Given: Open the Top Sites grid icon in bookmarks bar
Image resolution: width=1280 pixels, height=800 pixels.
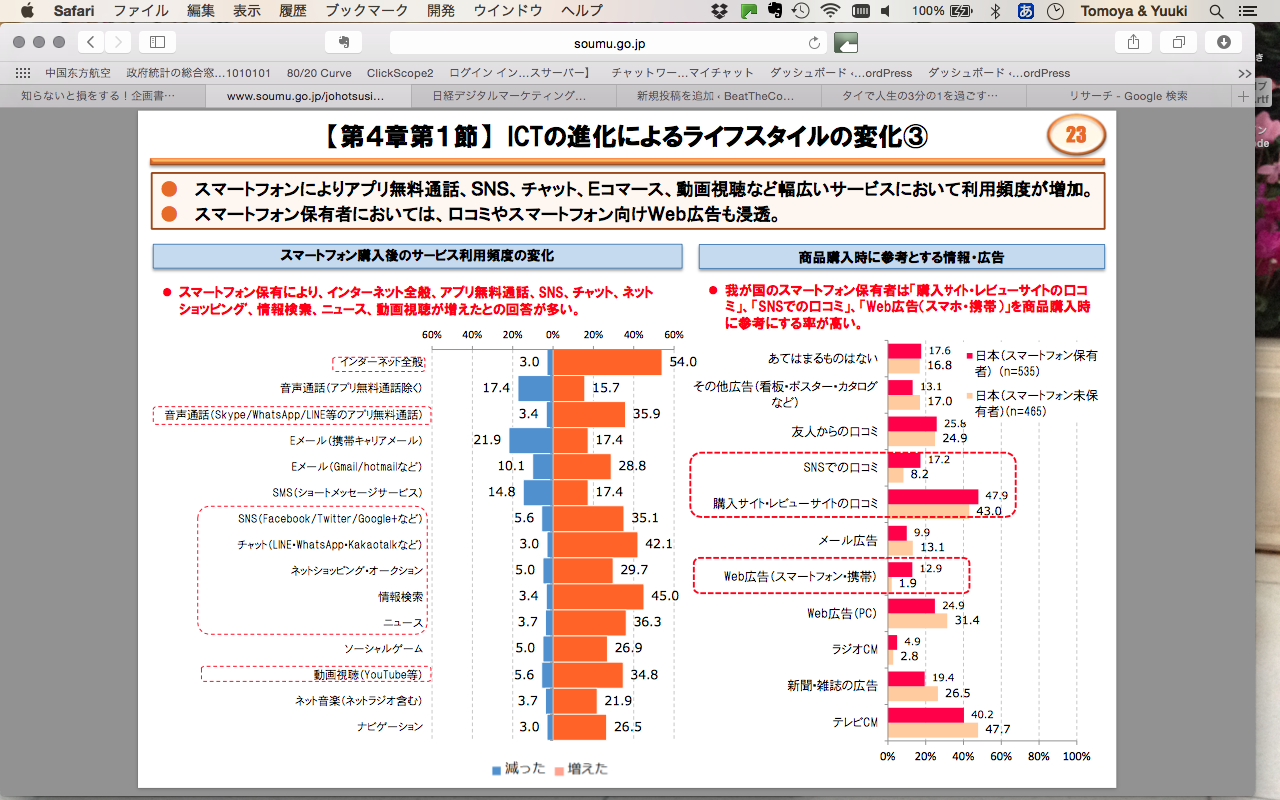Looking at the screenshot, I should (23, 73).
